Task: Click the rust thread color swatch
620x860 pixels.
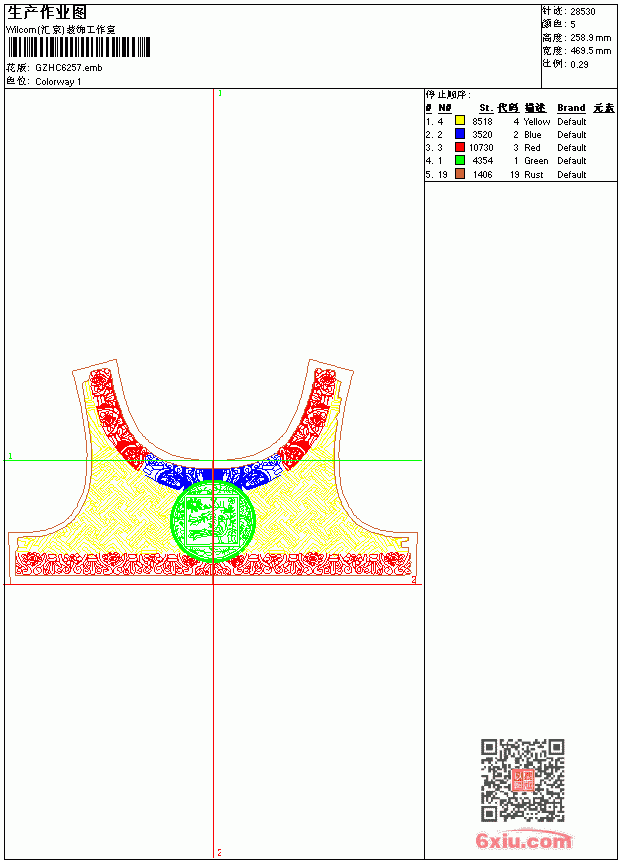Action: pos(460,174)
